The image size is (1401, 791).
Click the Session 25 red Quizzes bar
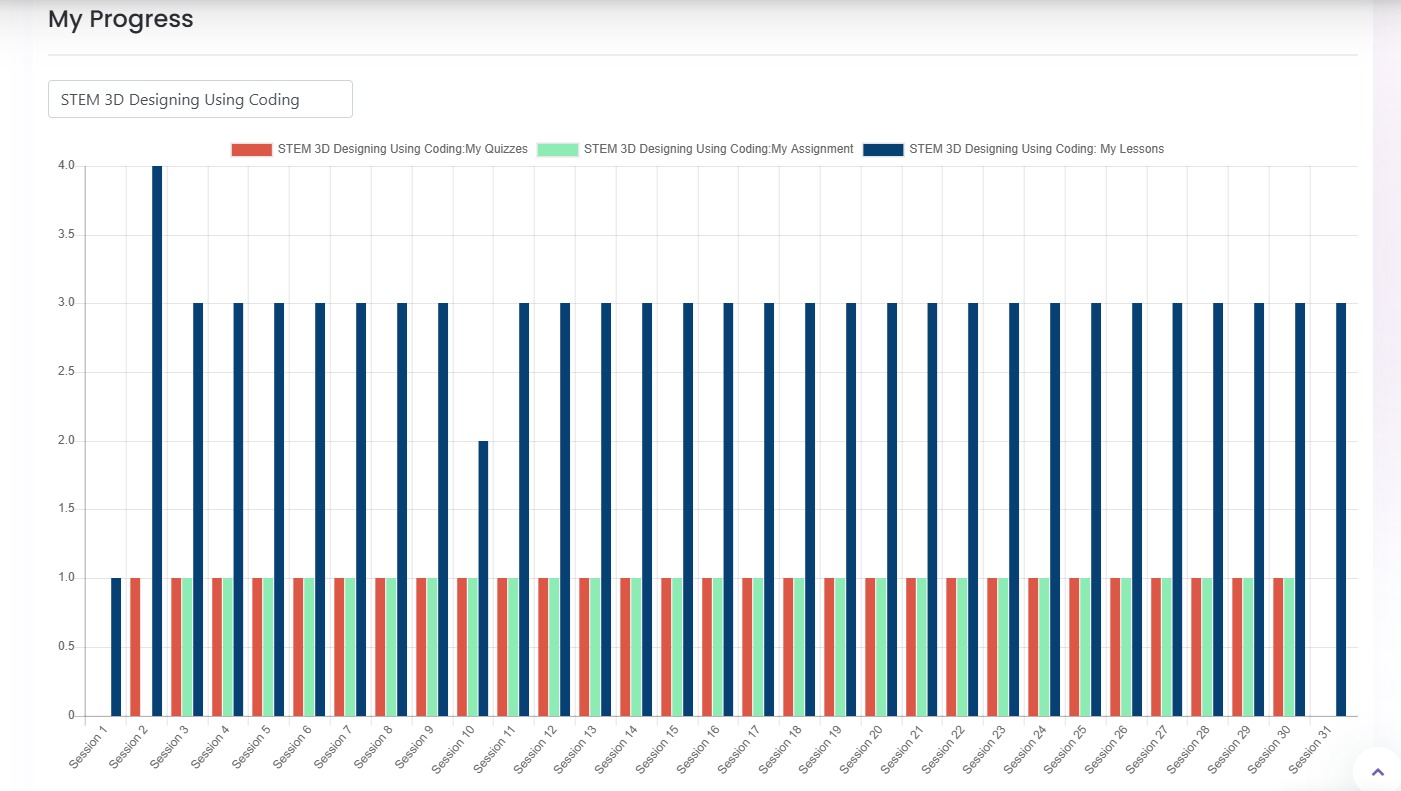coord(1074,646)
